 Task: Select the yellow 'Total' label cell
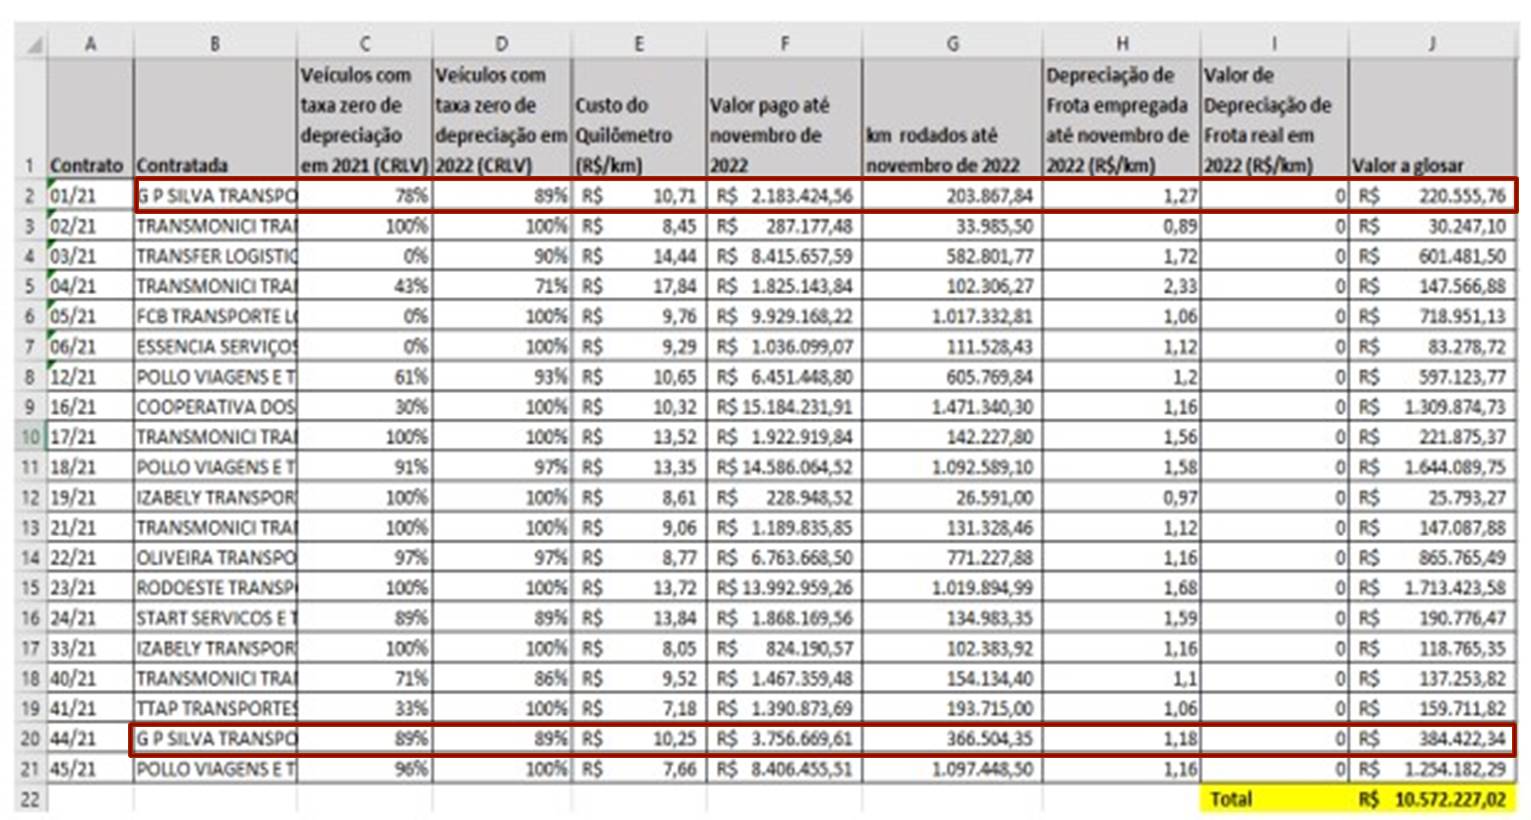point(1274,799)
